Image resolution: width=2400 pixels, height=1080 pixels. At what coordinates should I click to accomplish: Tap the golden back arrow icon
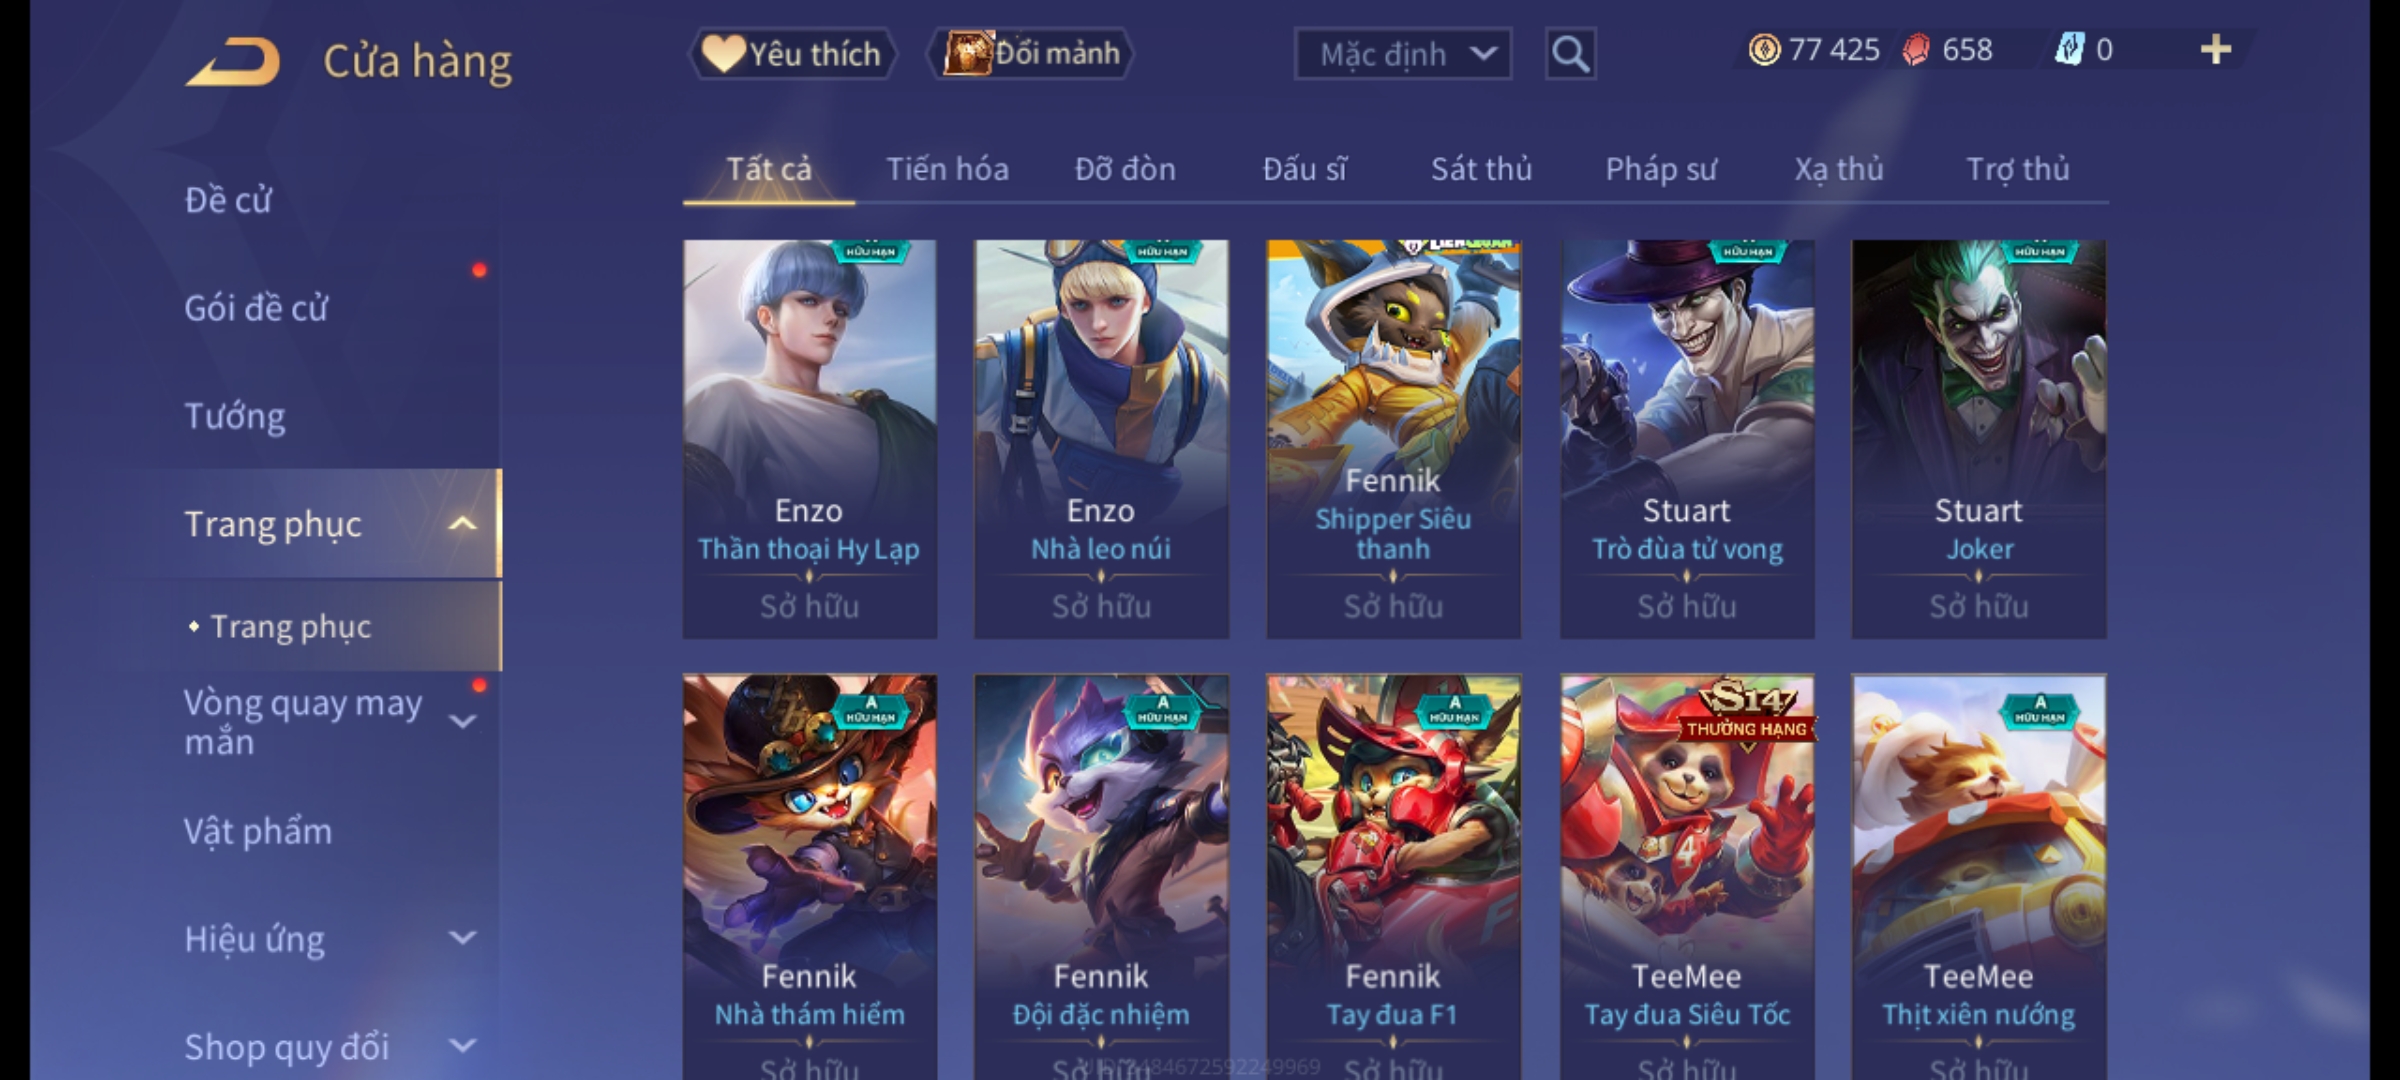tap(232, 61)
